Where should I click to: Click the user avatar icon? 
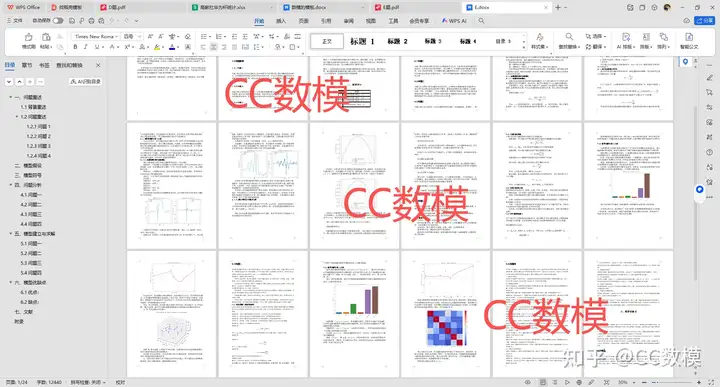point(667,7)
